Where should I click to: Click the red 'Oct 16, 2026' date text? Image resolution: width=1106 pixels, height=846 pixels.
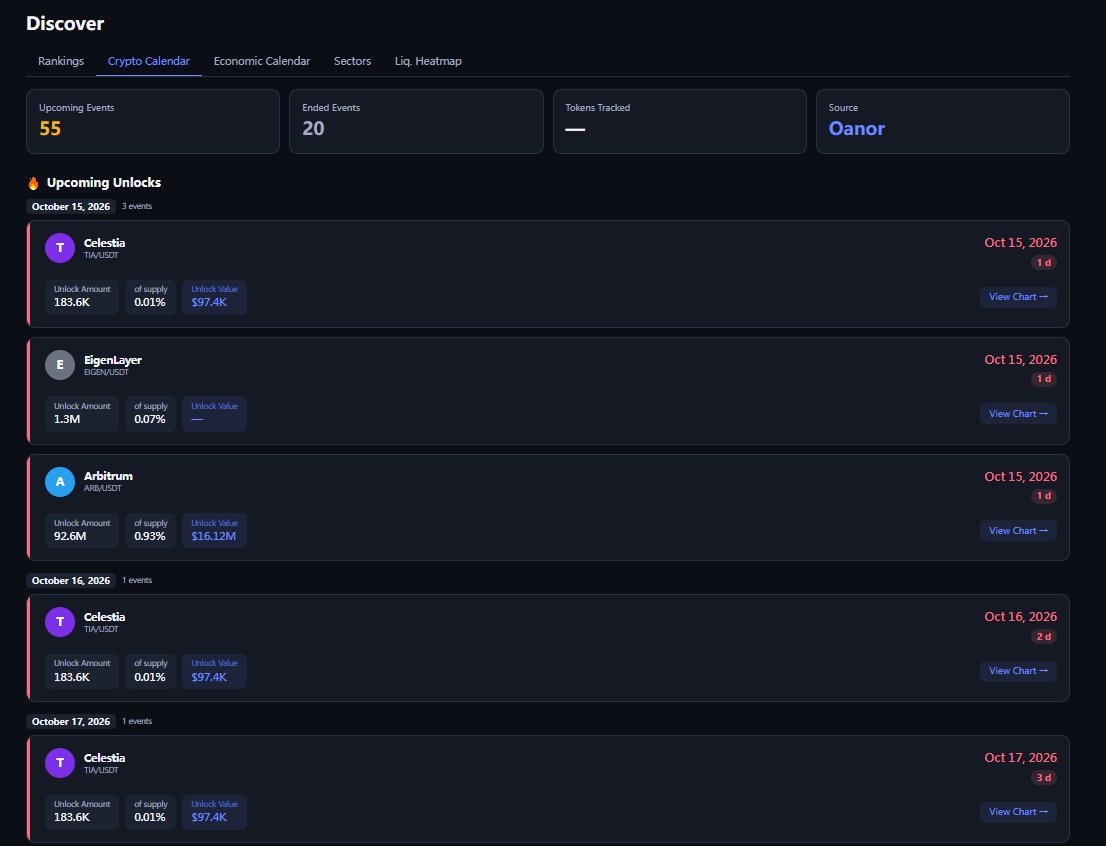(x=1020, y=617)
